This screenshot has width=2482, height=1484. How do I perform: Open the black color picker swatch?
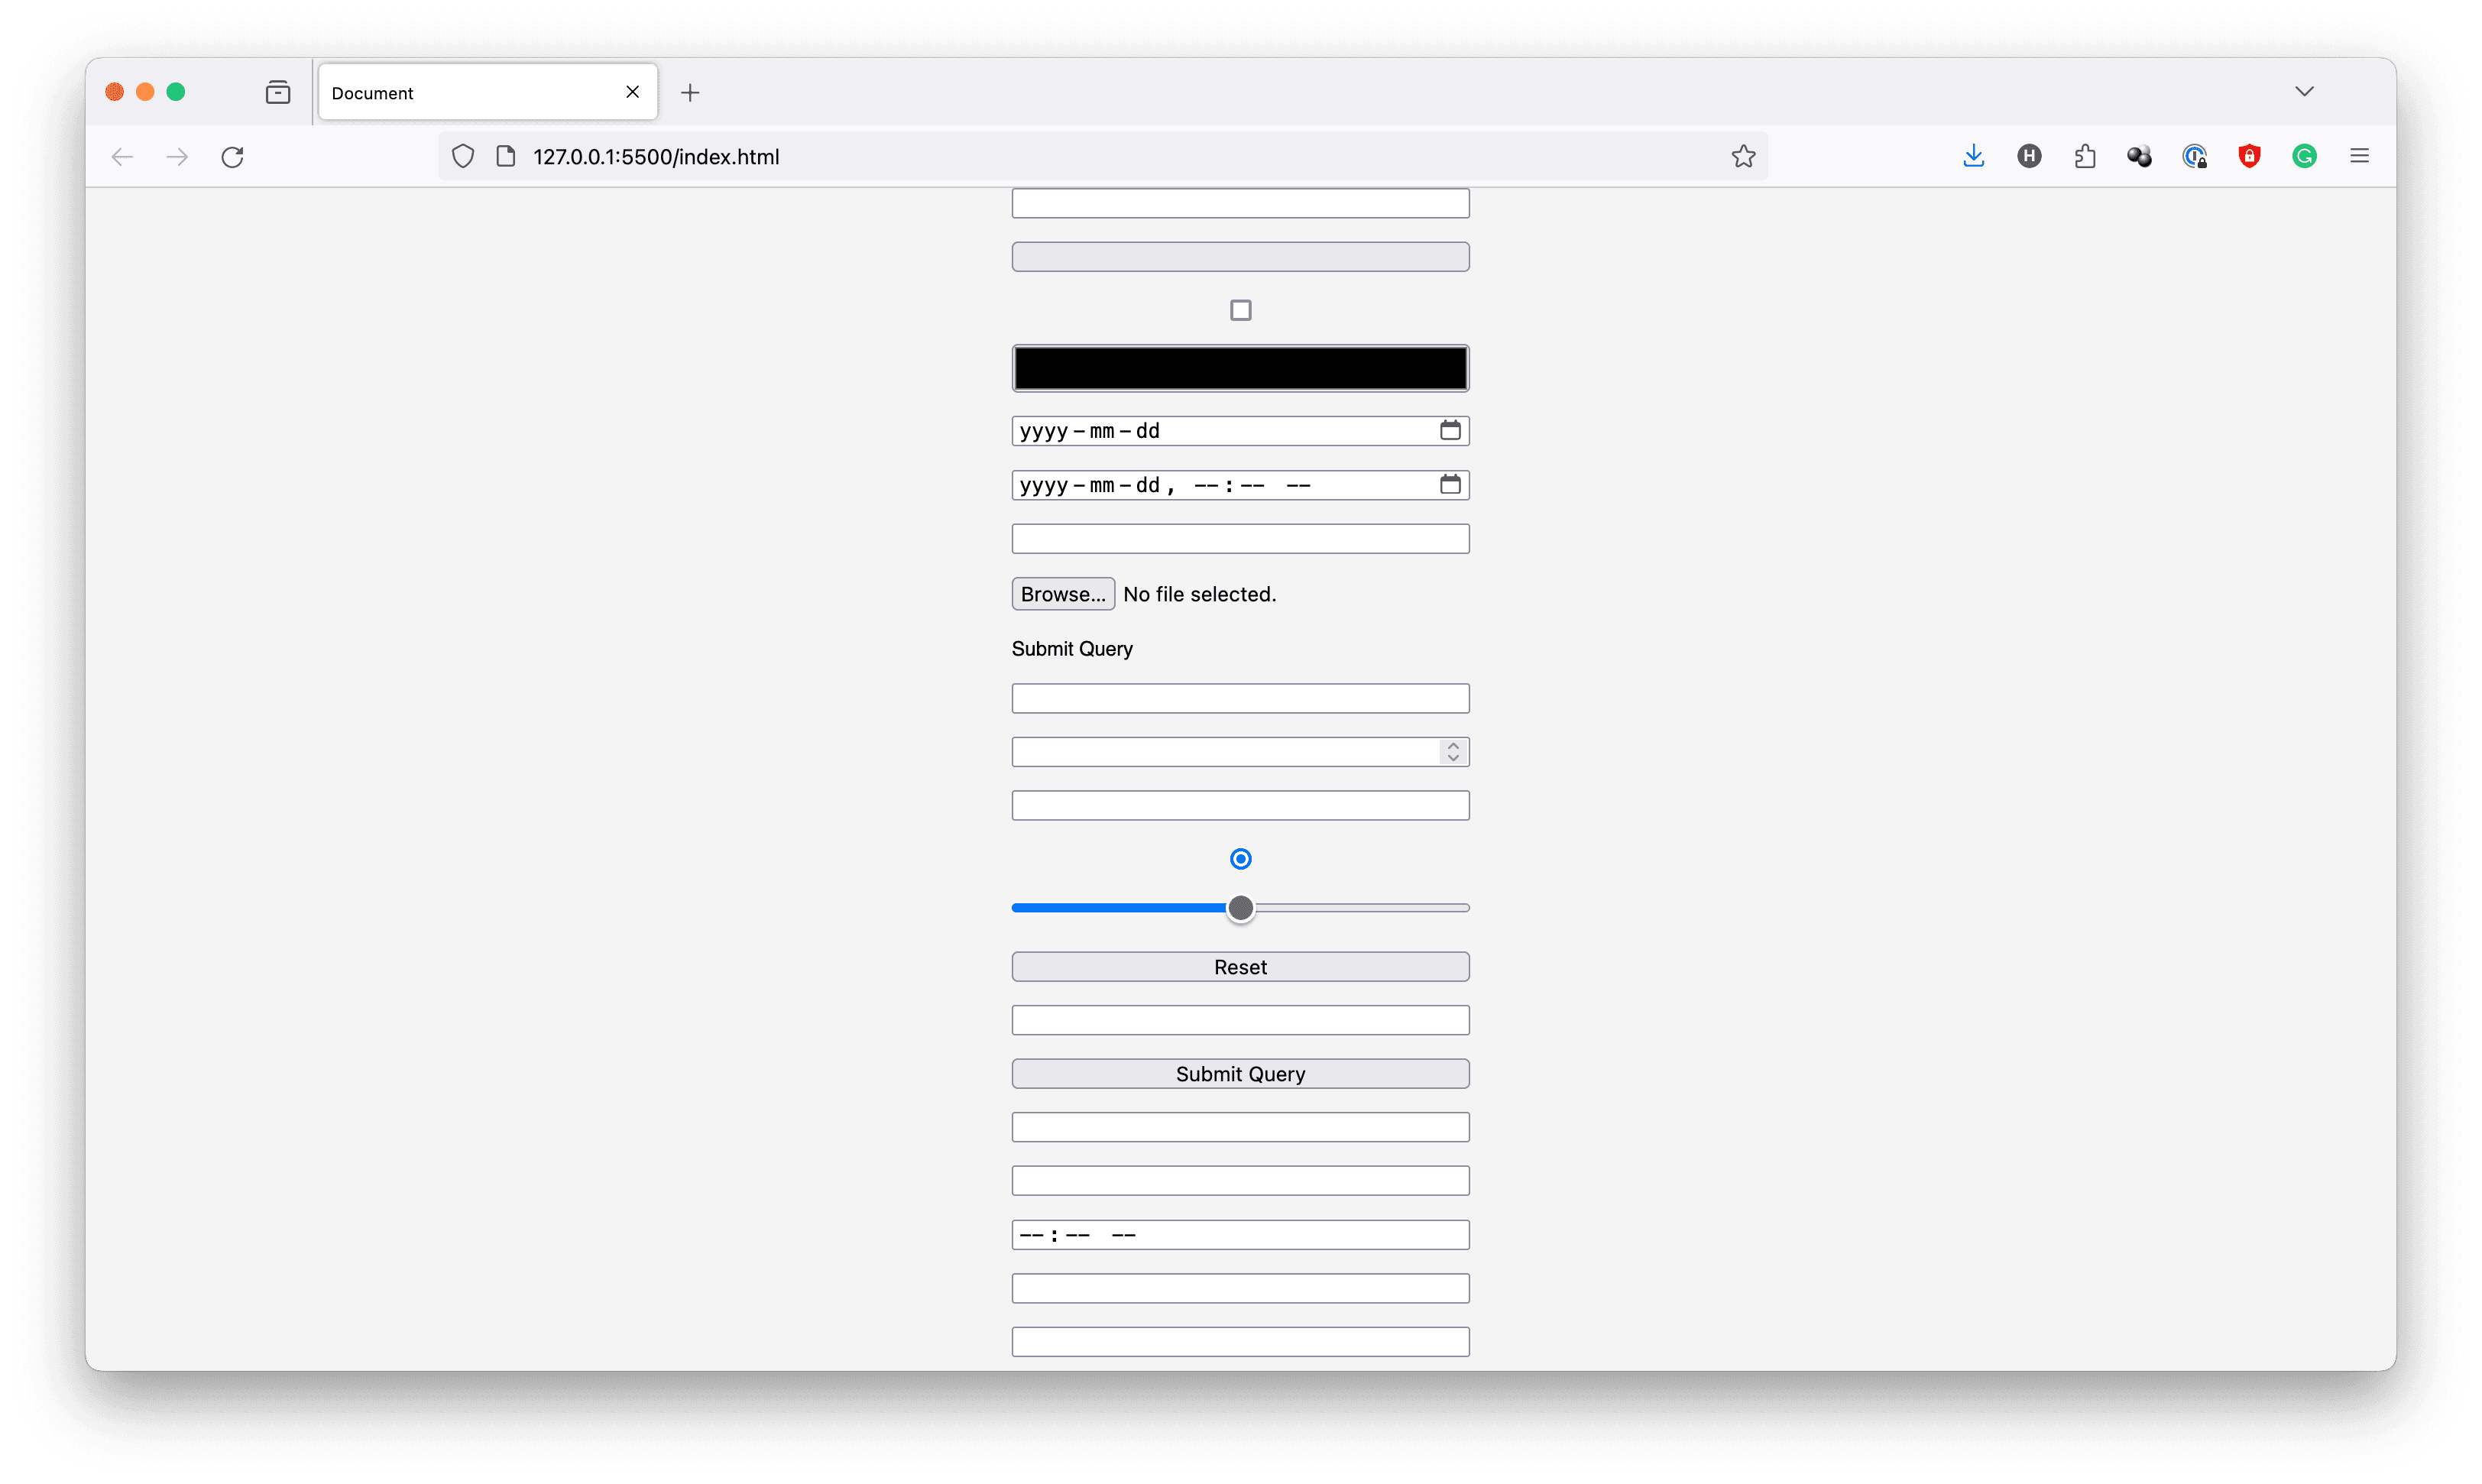[x=1240, y=367]
